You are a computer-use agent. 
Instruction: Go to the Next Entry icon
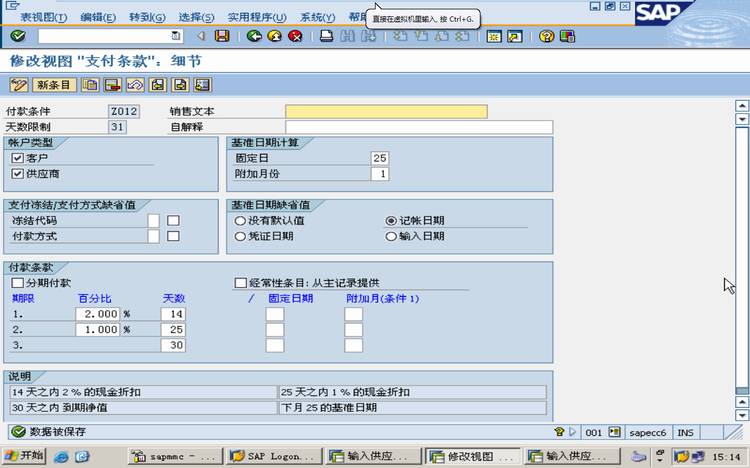(180, 85)
